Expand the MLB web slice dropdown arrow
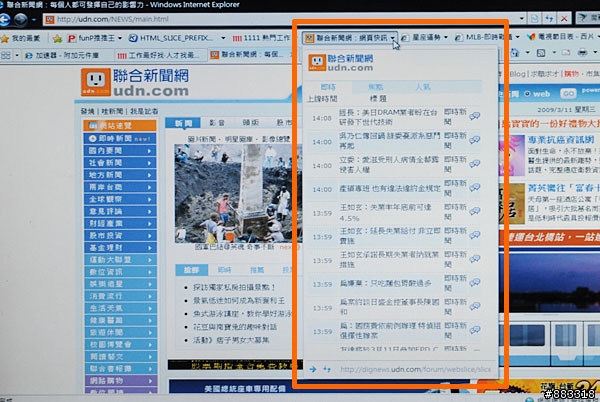Image resolution: width=600 pixels, height=402 pixels. (517, 37)
